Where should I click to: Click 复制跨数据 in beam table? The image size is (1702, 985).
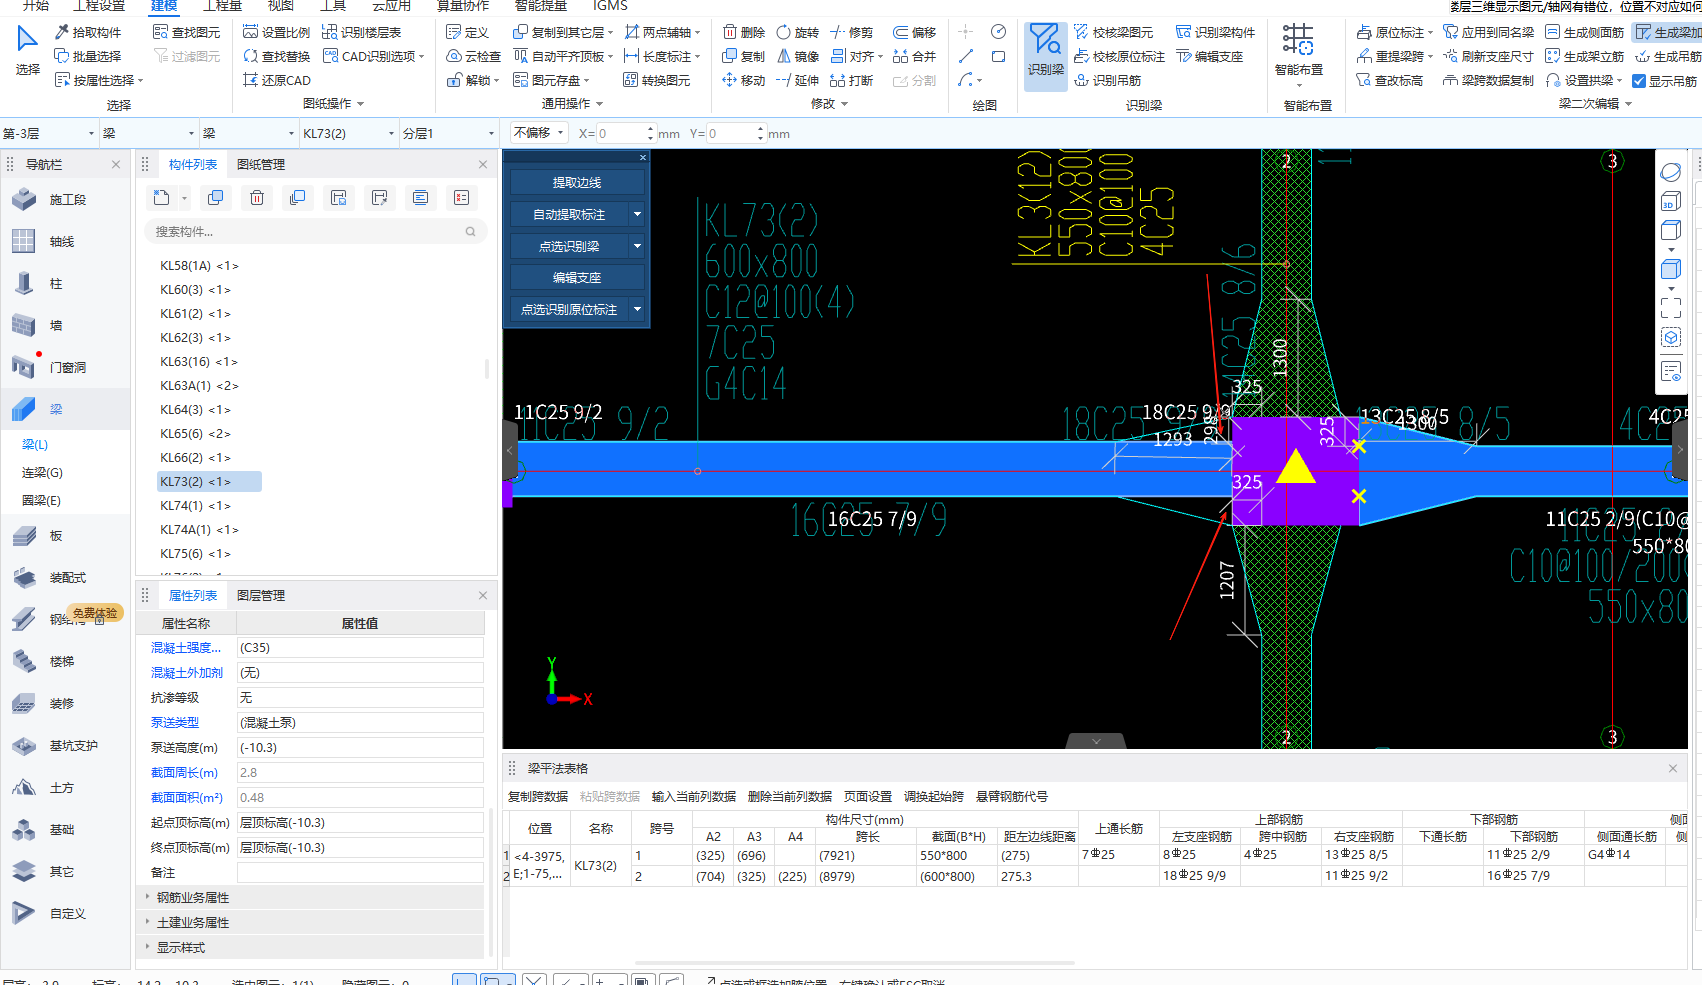pos(538,796)
